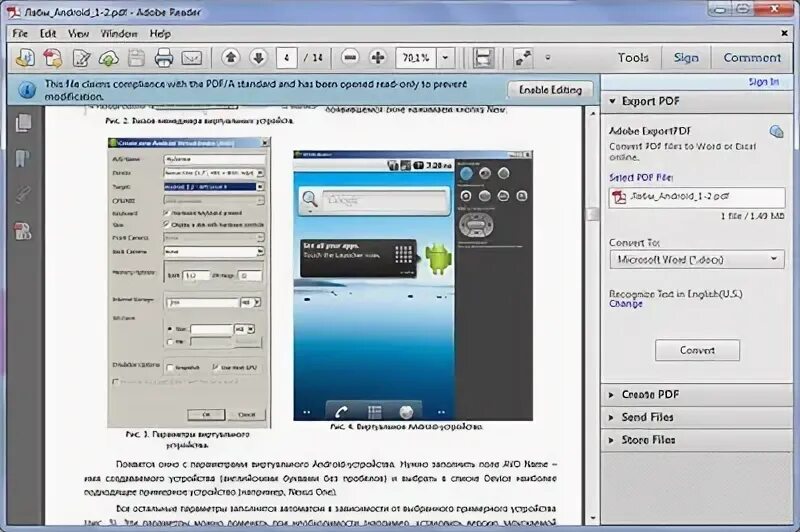Click the Adobe ExportPDF cloud icon
This screenshot has height=532, width=800.
click(776, 132)
